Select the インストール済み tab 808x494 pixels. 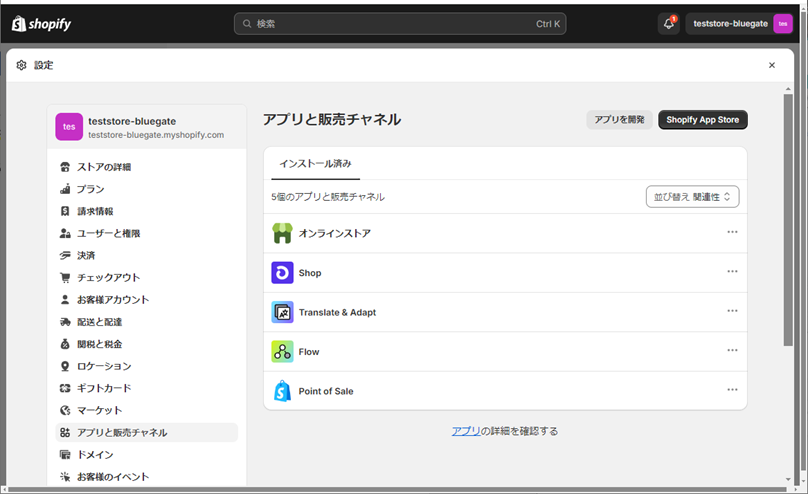point(315,164)
